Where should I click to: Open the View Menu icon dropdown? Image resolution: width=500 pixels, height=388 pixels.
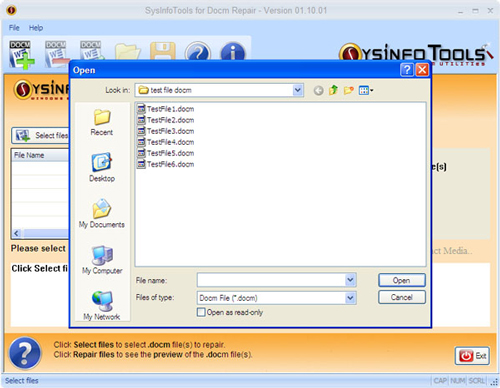click(366, 90)
